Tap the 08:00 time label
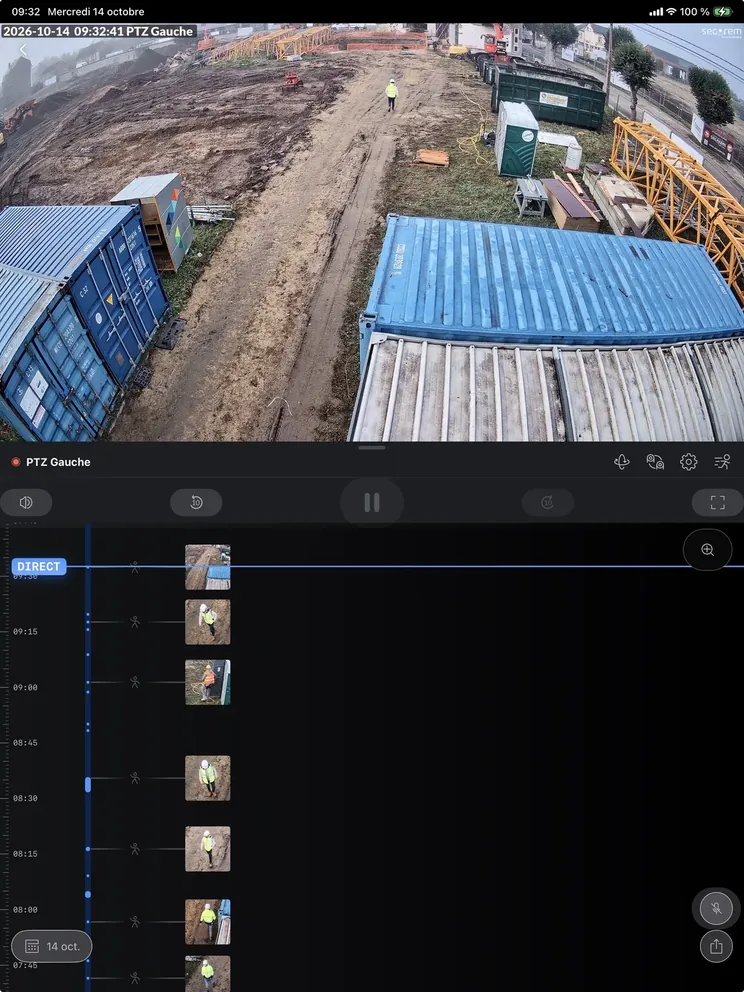Viewport: 744px width, 992px height. (25, 910)
